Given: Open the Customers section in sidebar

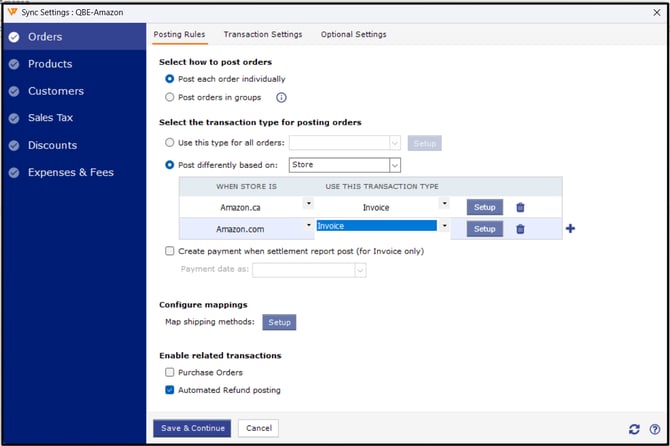Looking at the screenshot, I should (55, 91).
